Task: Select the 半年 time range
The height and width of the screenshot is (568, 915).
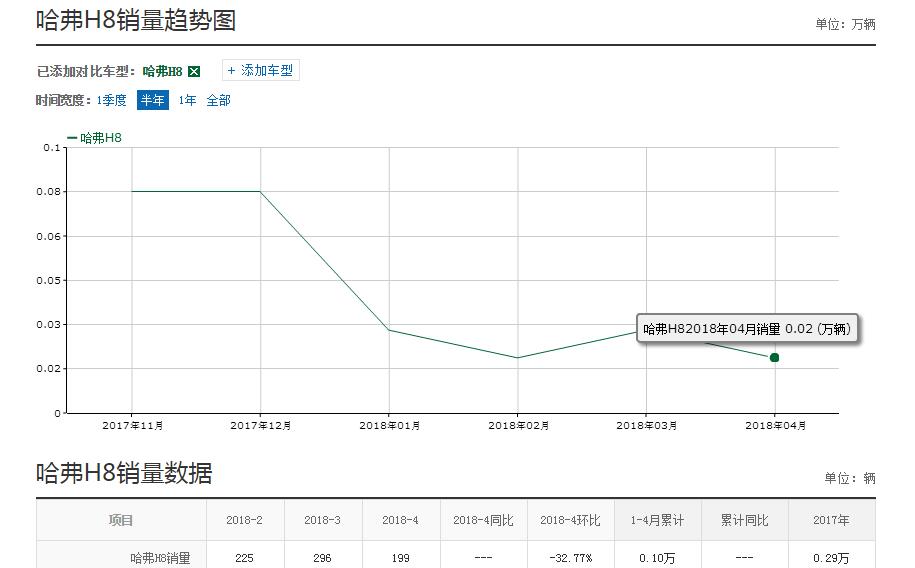Action: [x=153, y=100]
